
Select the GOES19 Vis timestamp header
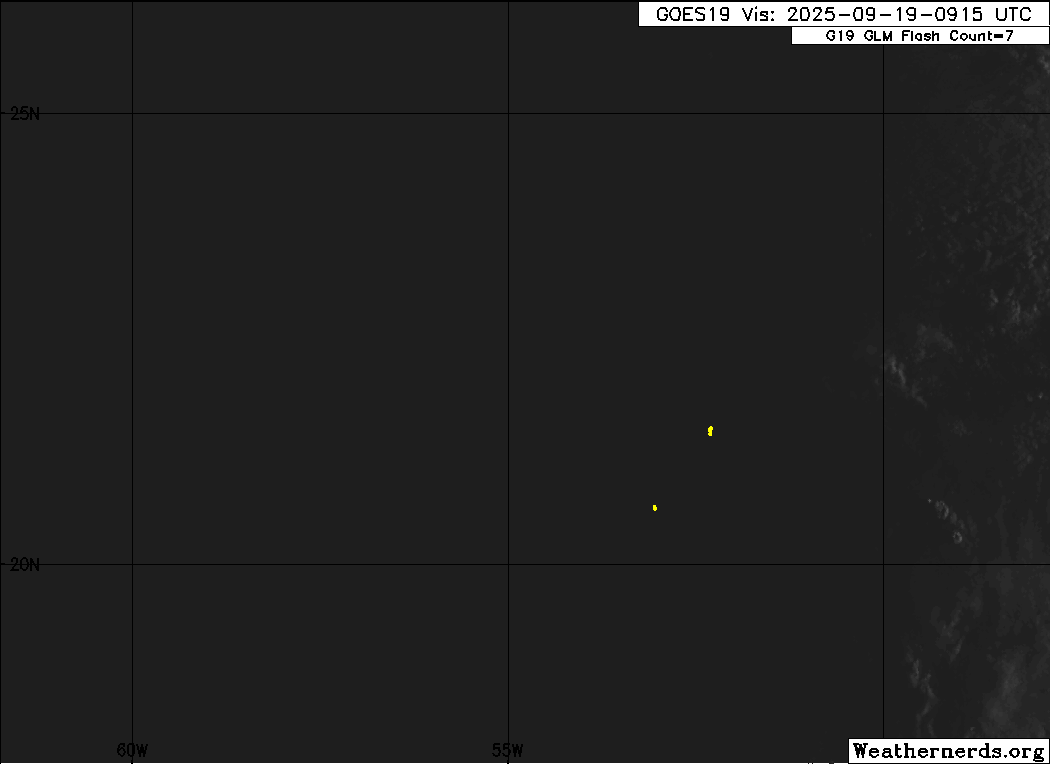click(843, 14)
